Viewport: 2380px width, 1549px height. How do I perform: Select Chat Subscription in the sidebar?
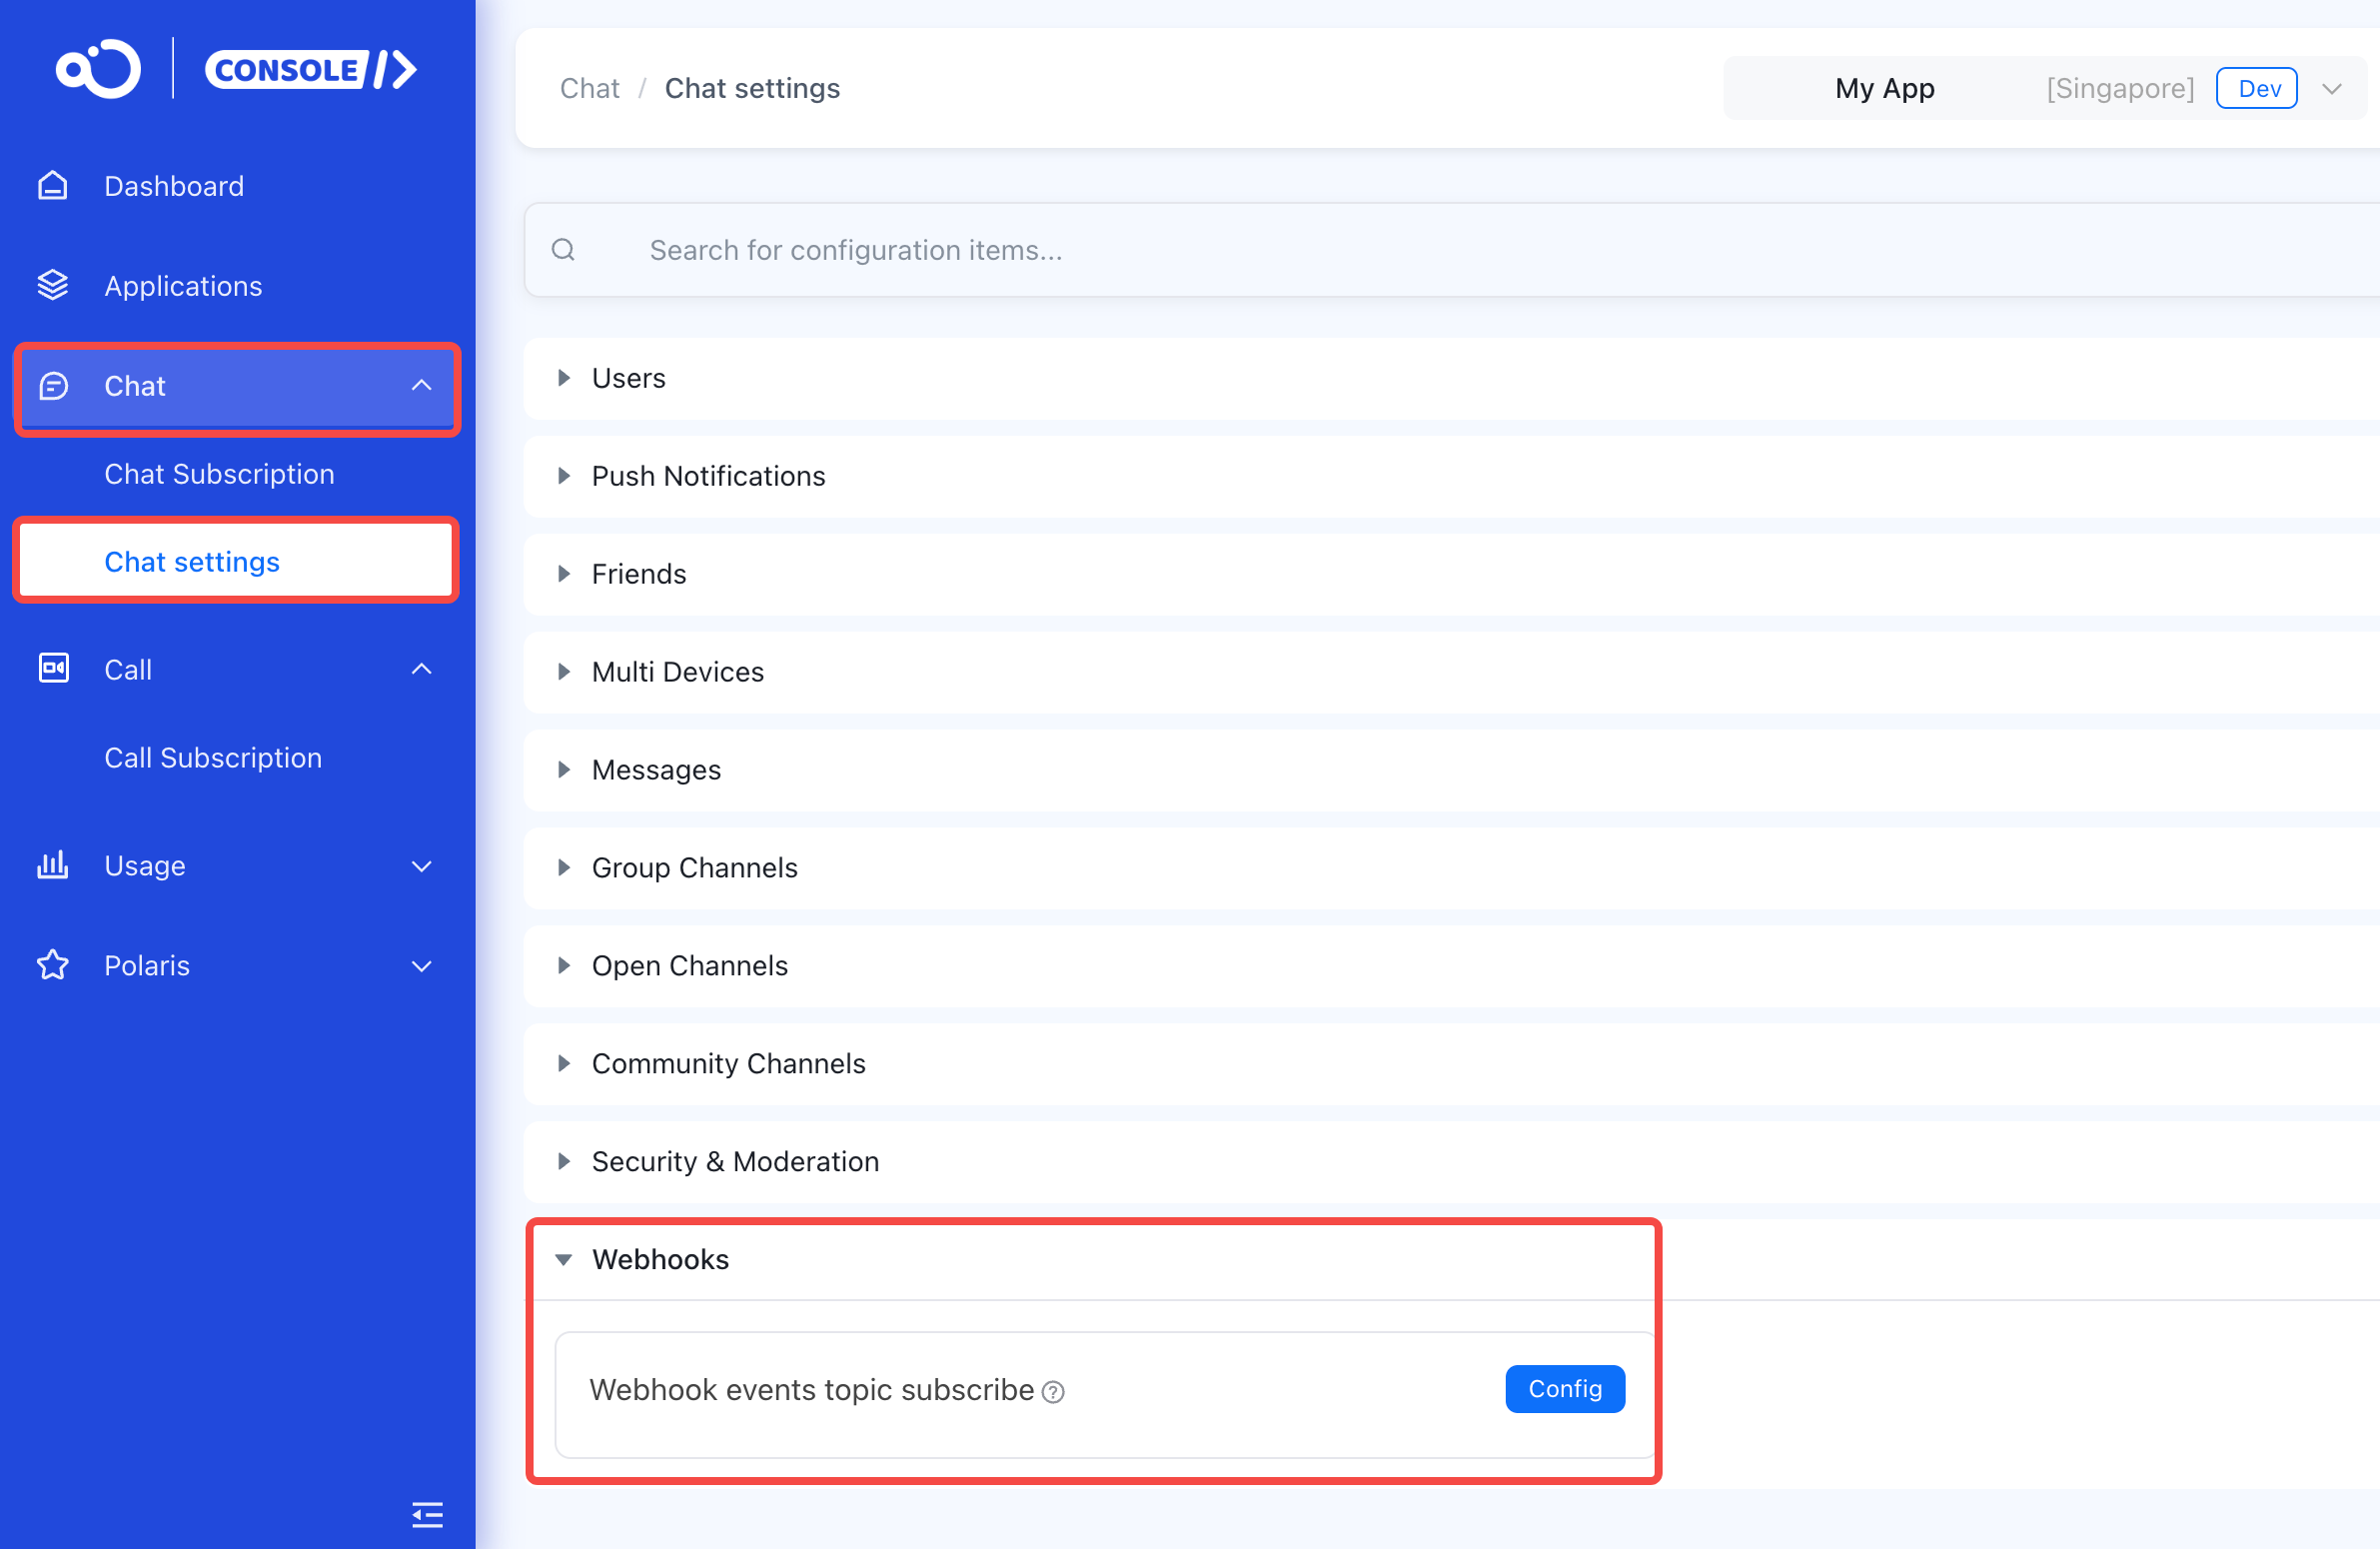[x=219, y=474]
